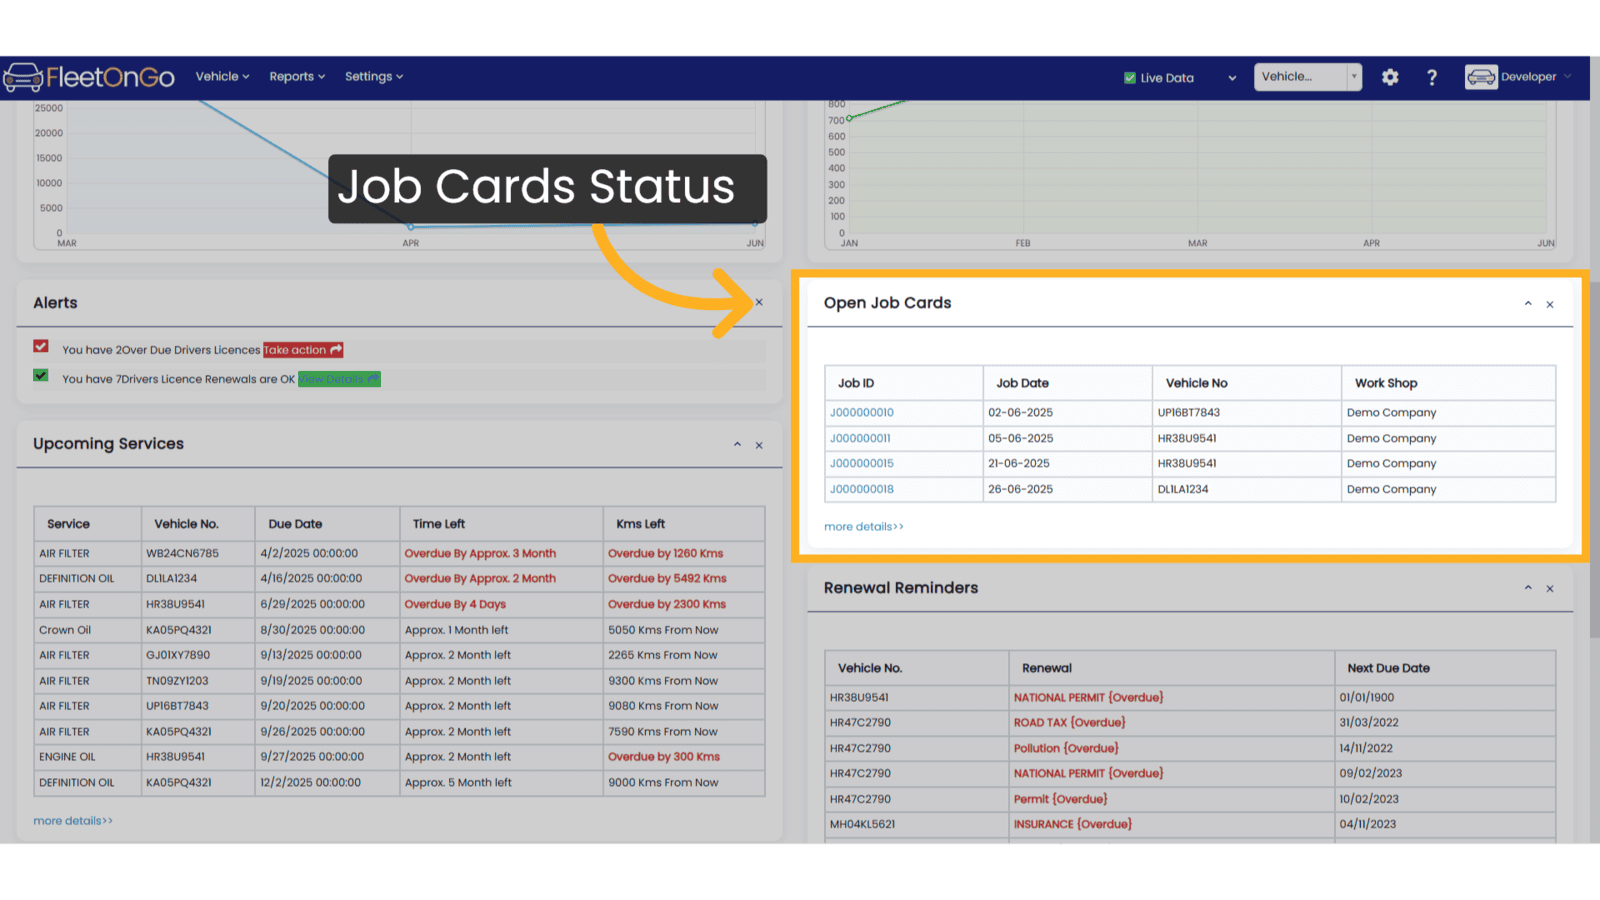The image size is (1600, 900).
Task: Open the Vehicle menu
Action: coord(222,77)
